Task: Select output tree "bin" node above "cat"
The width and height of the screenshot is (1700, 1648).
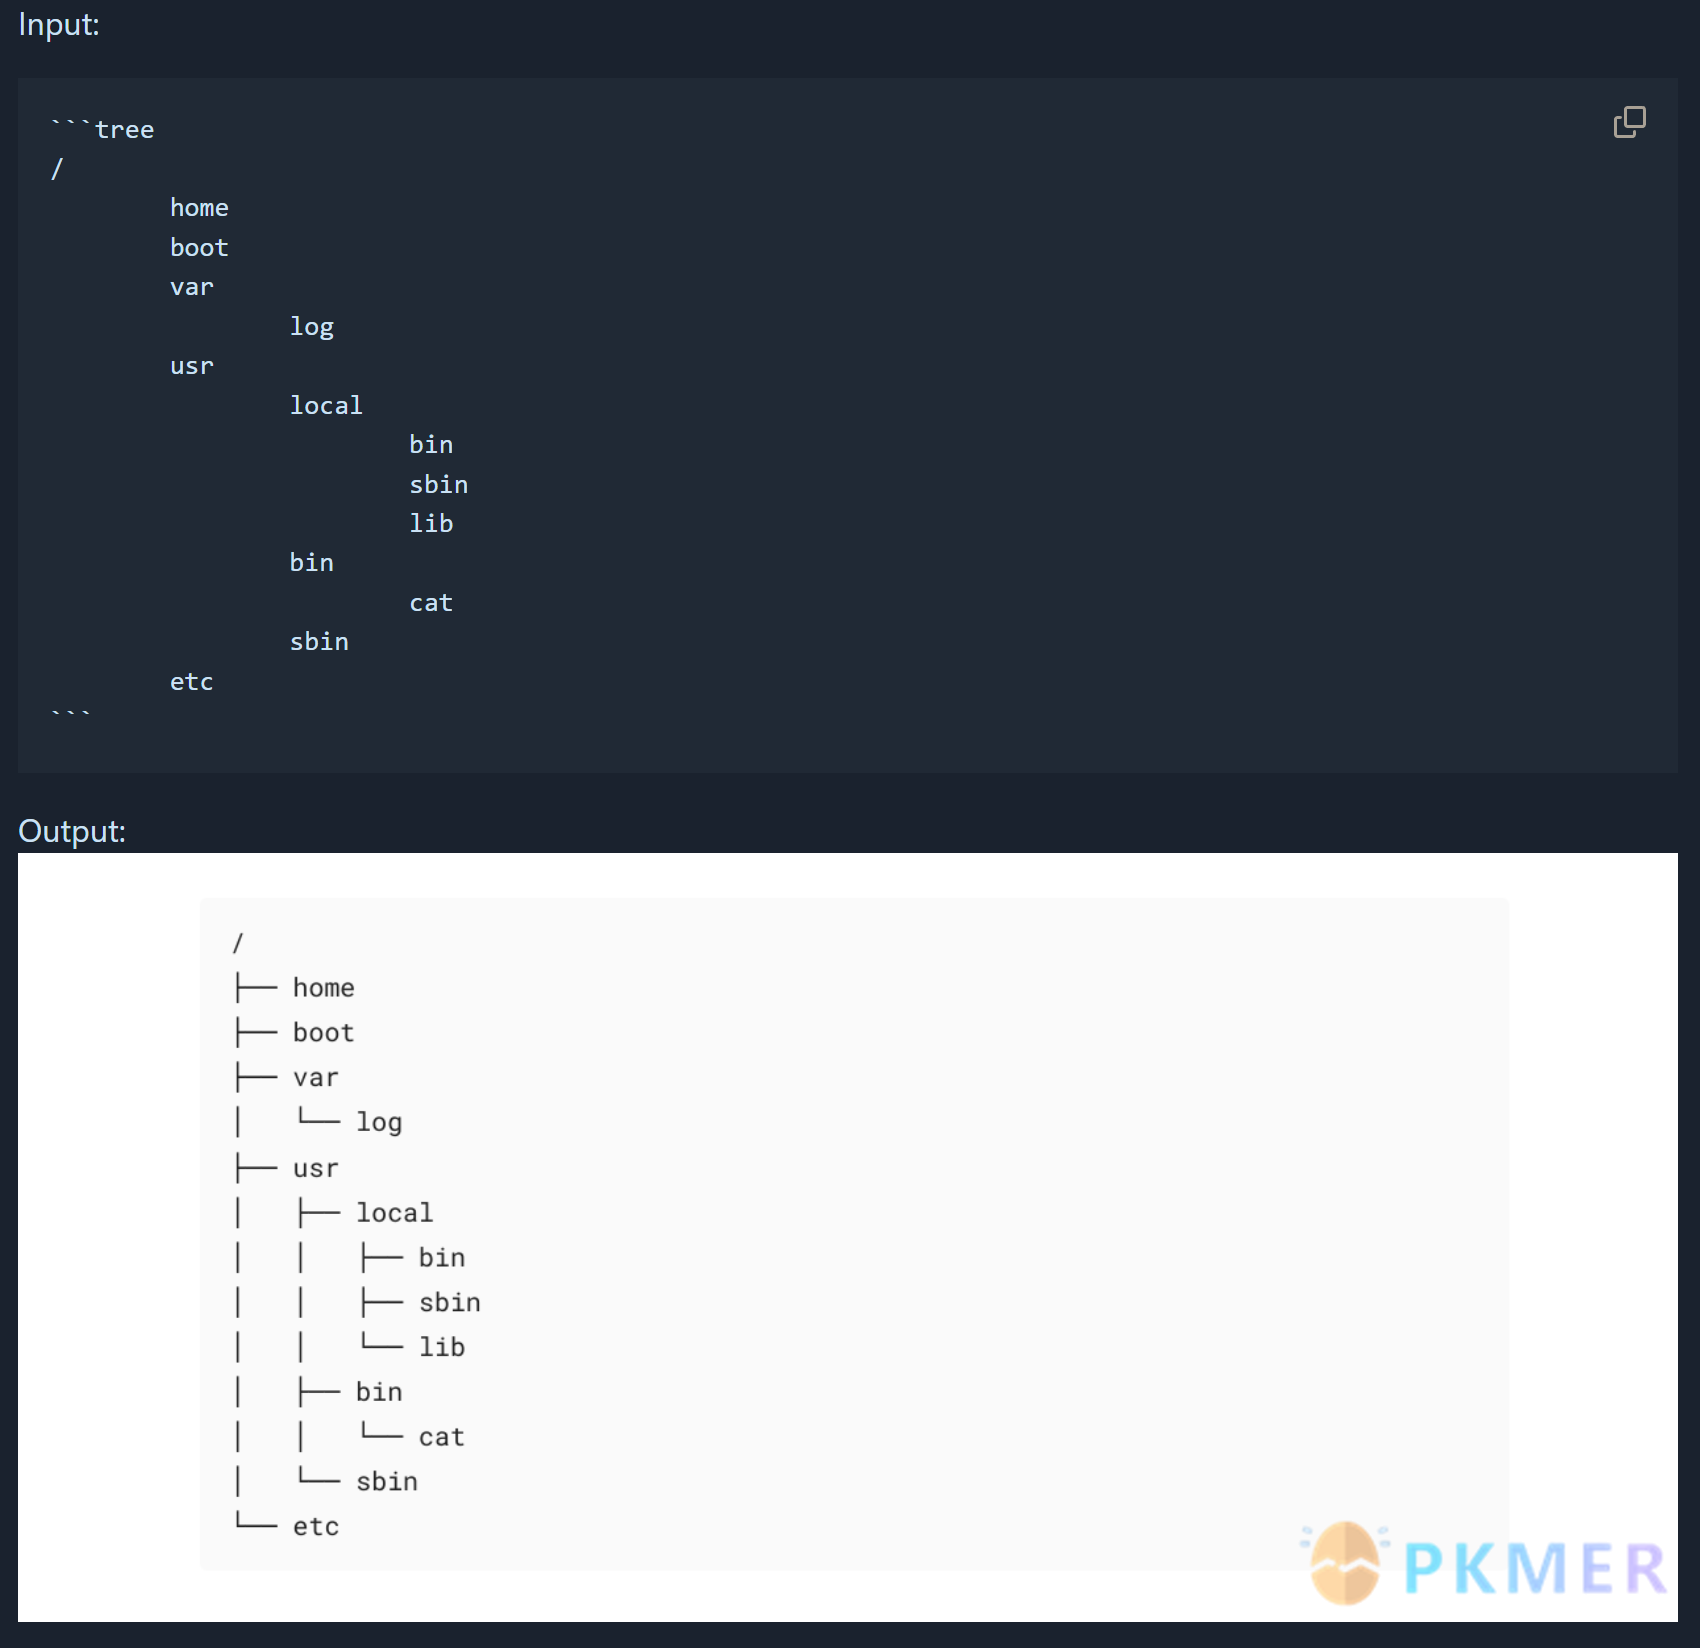Action: [379, 1392]
